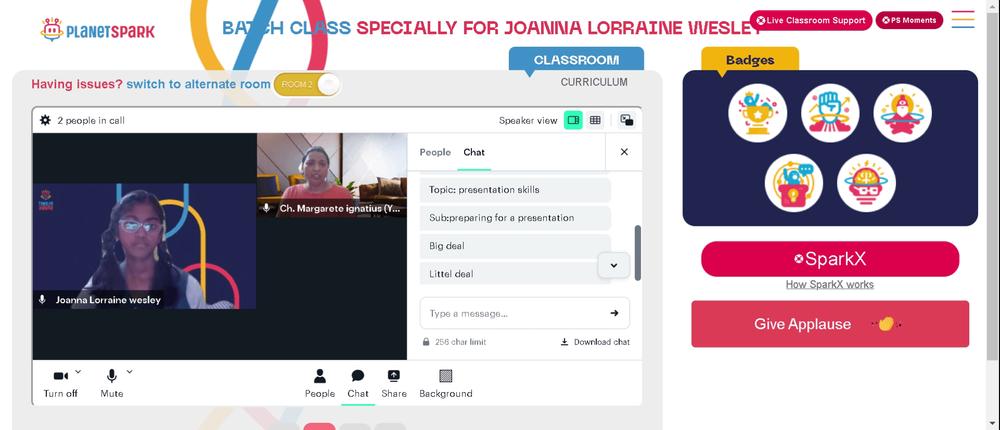The width and height of the screenshot is (1000, 430).
Task: Click the PlanetSpark logo
Action: 98,30
